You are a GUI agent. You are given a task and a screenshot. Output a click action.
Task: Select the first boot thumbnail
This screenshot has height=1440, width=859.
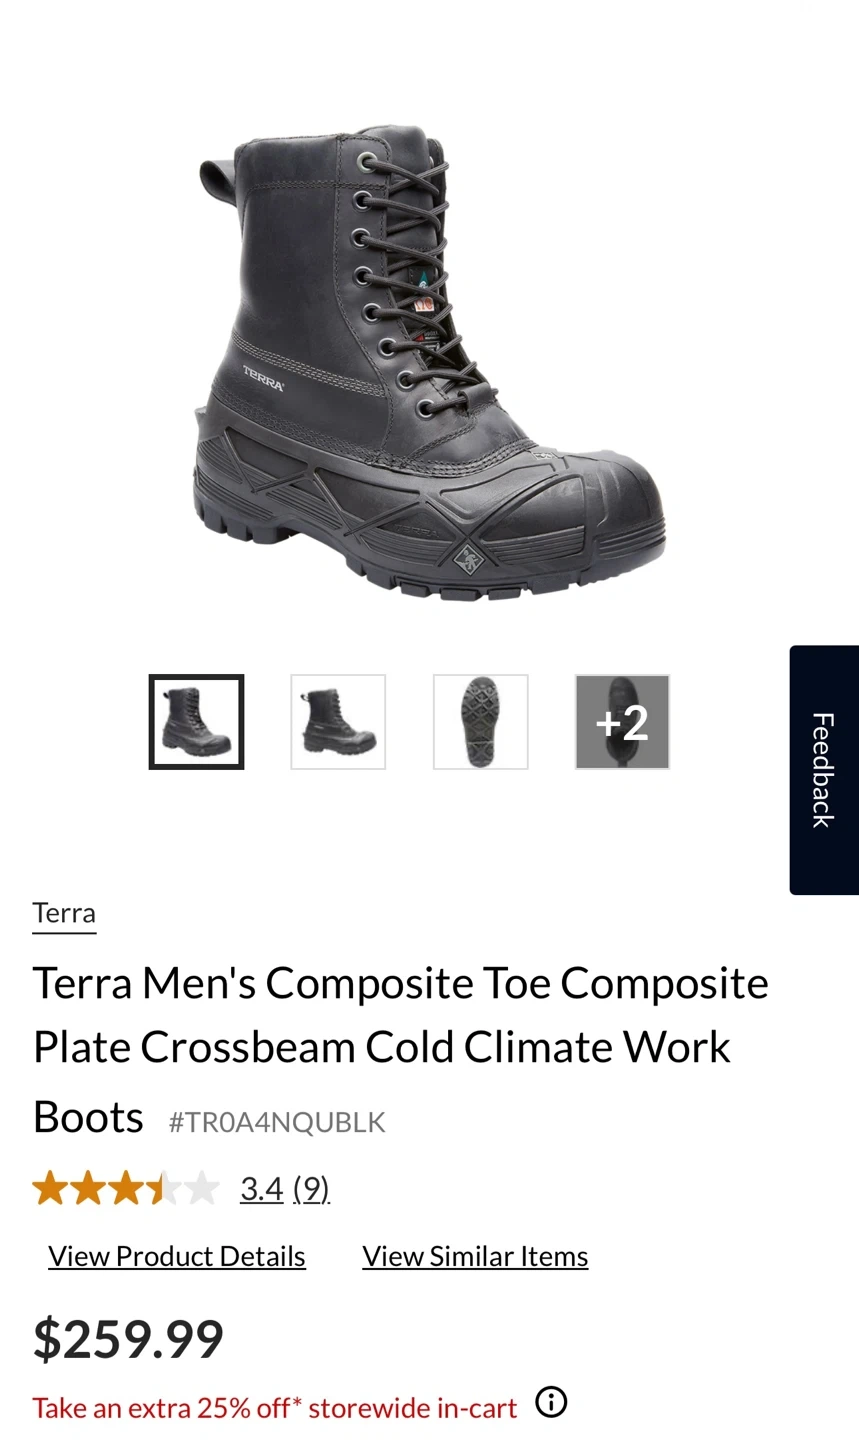[x=196, y=722]
